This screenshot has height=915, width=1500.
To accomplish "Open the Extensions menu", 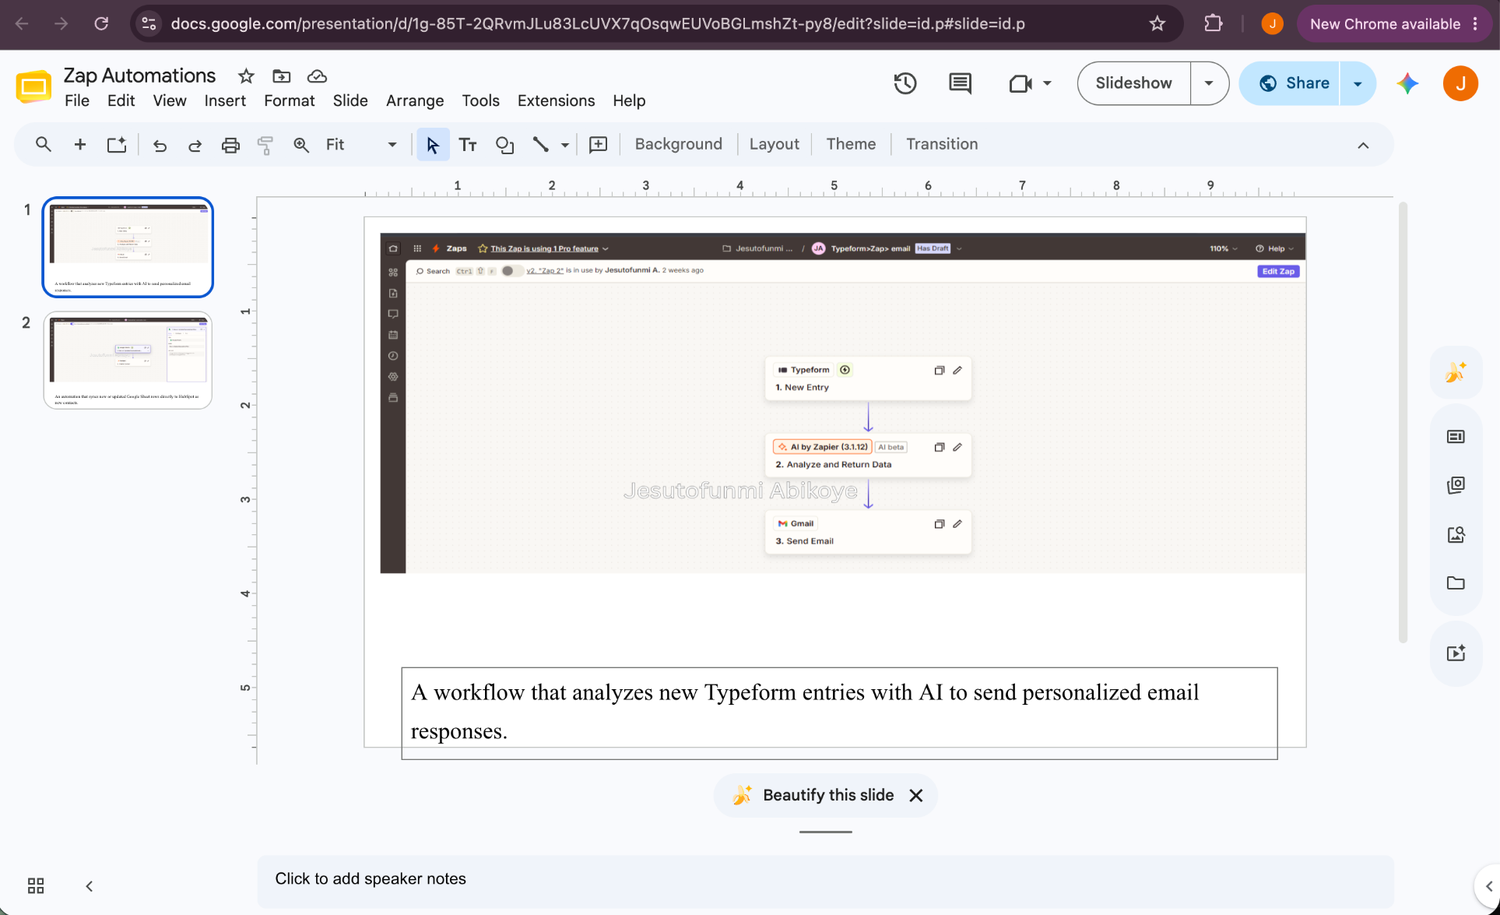I will point(556,101).
